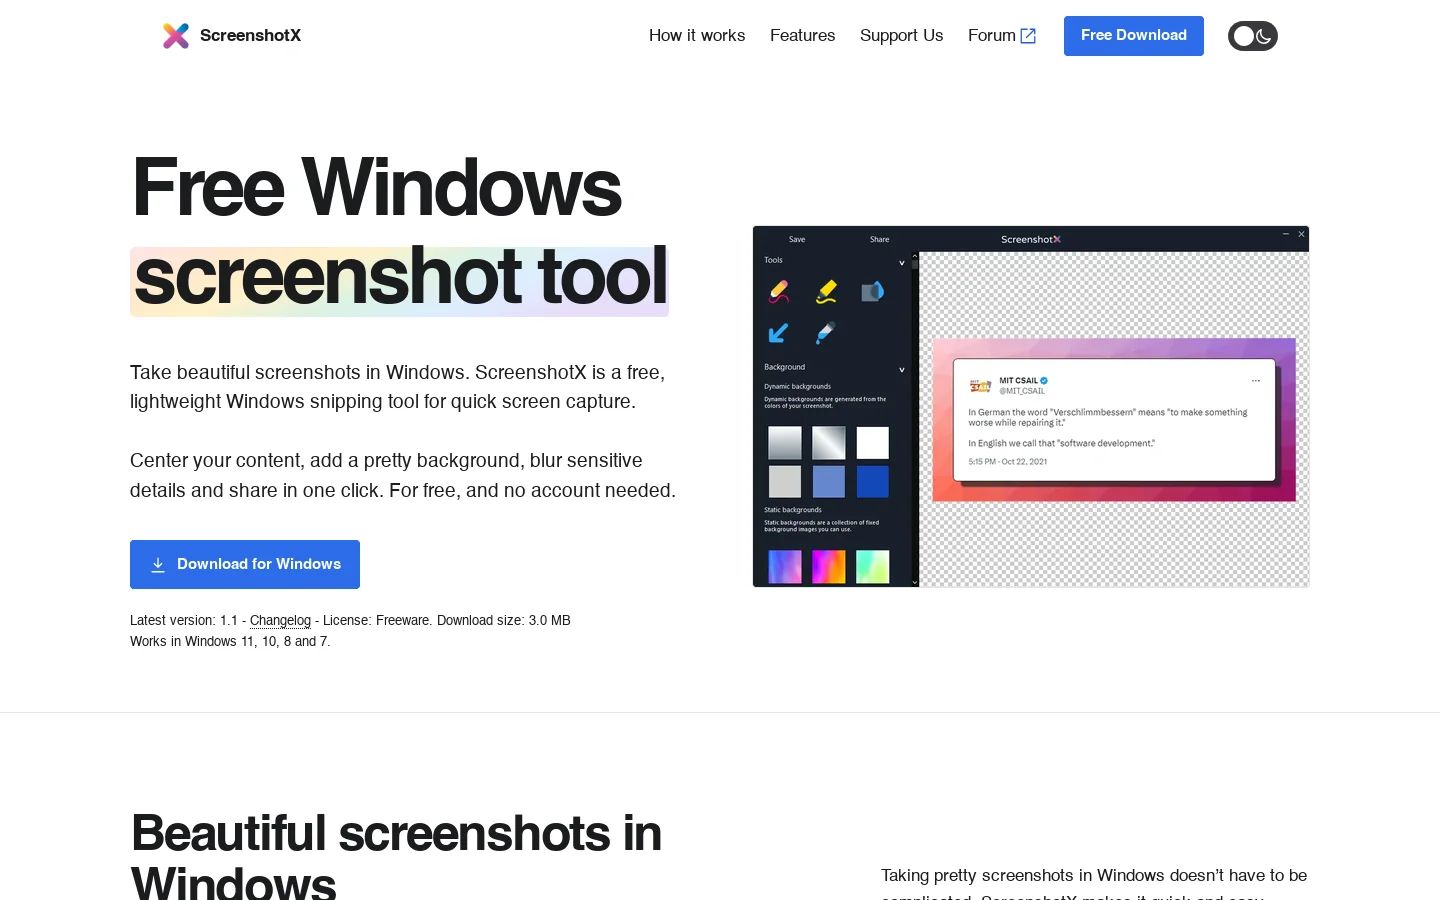The image size is (1440, 900).
Task: Click the external-link icon beside Forum
Action: pyautogui.click(x=1028, y=36)
